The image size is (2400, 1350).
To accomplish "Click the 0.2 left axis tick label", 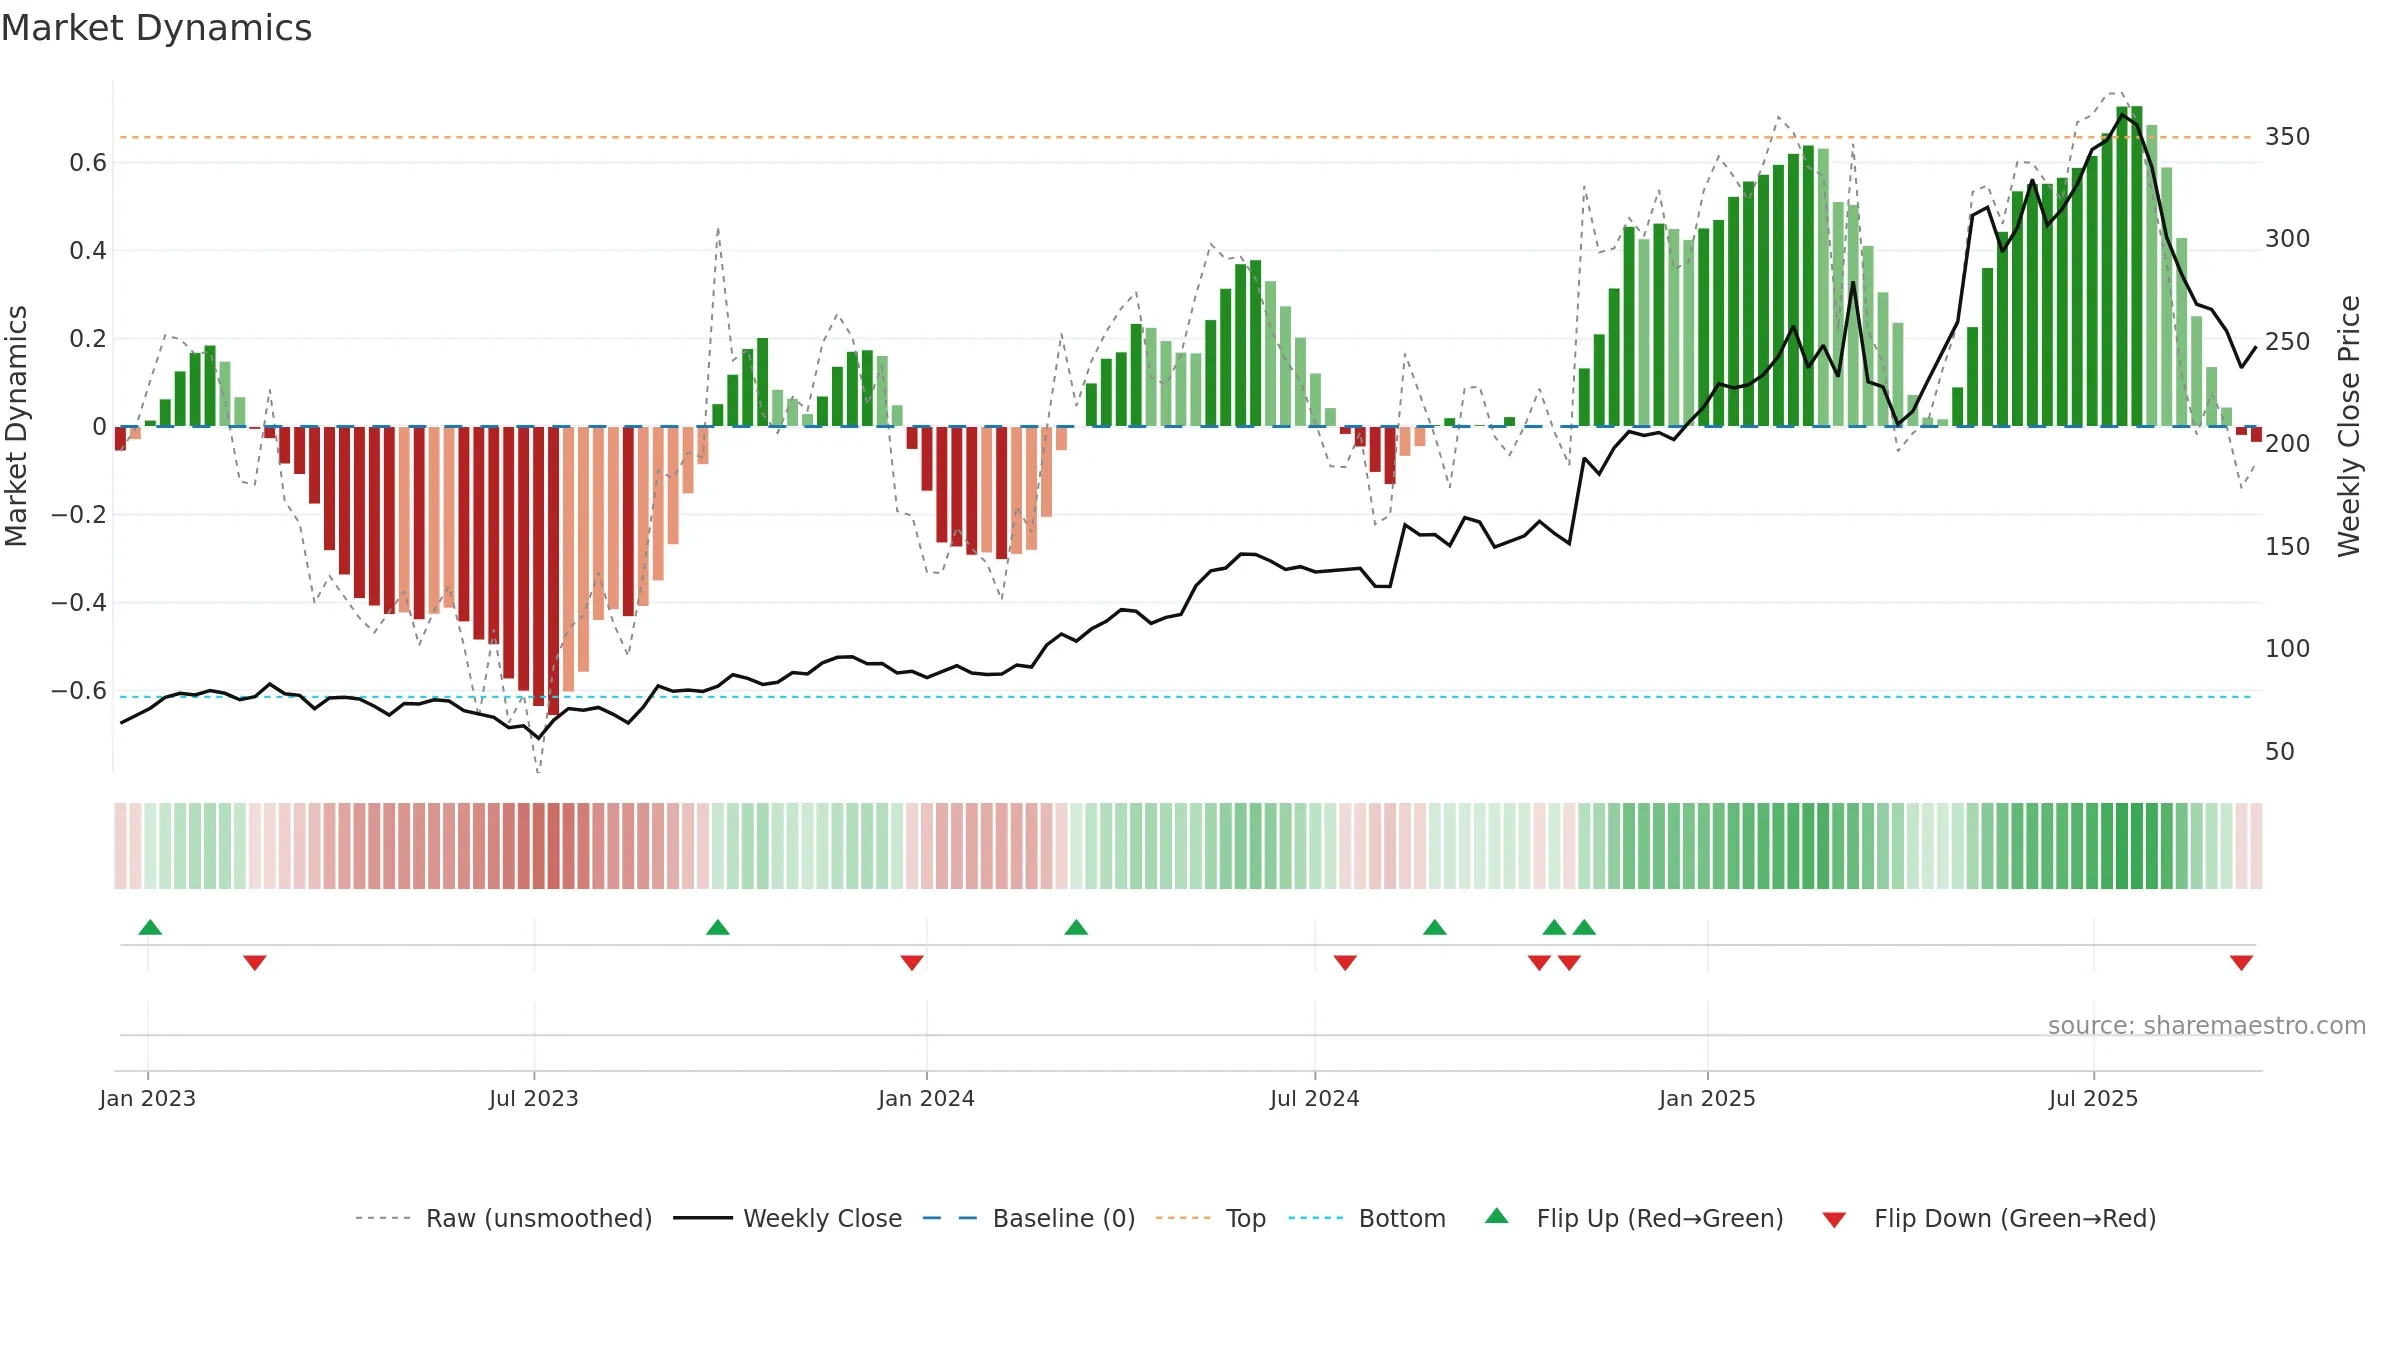I will point(88,338).
